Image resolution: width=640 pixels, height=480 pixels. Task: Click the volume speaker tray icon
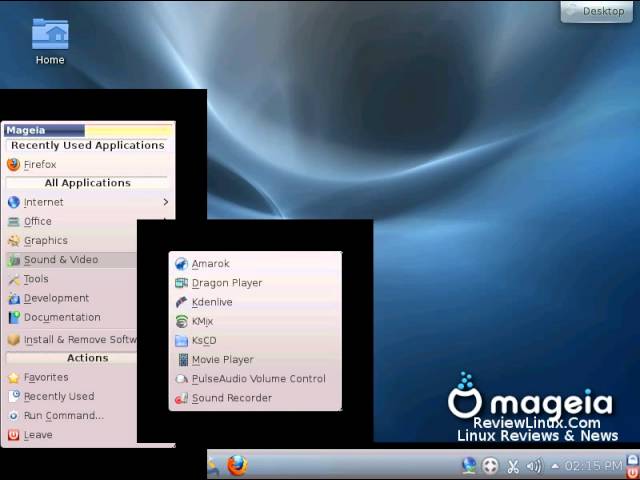[534, 465]
